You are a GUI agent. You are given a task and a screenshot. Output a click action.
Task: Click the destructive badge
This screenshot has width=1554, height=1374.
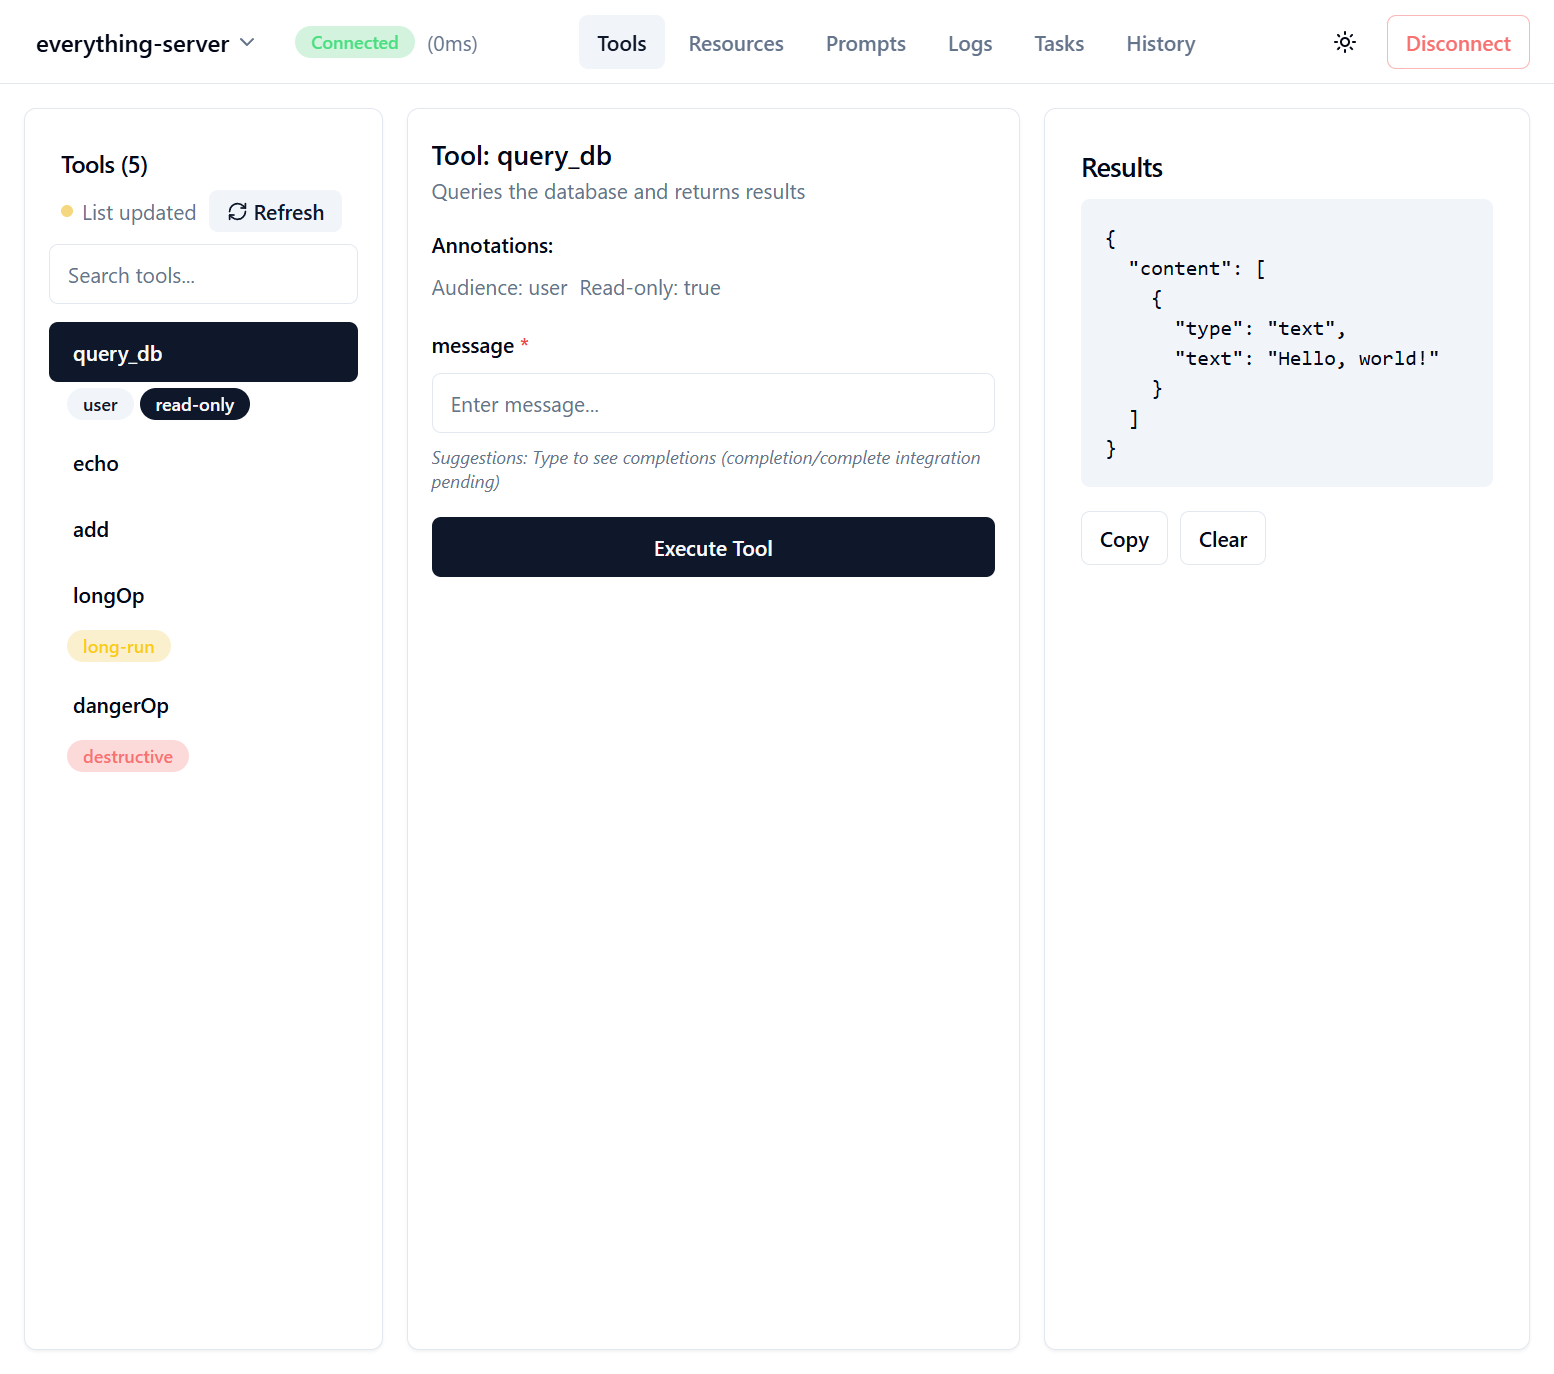[x=128, y=756]
